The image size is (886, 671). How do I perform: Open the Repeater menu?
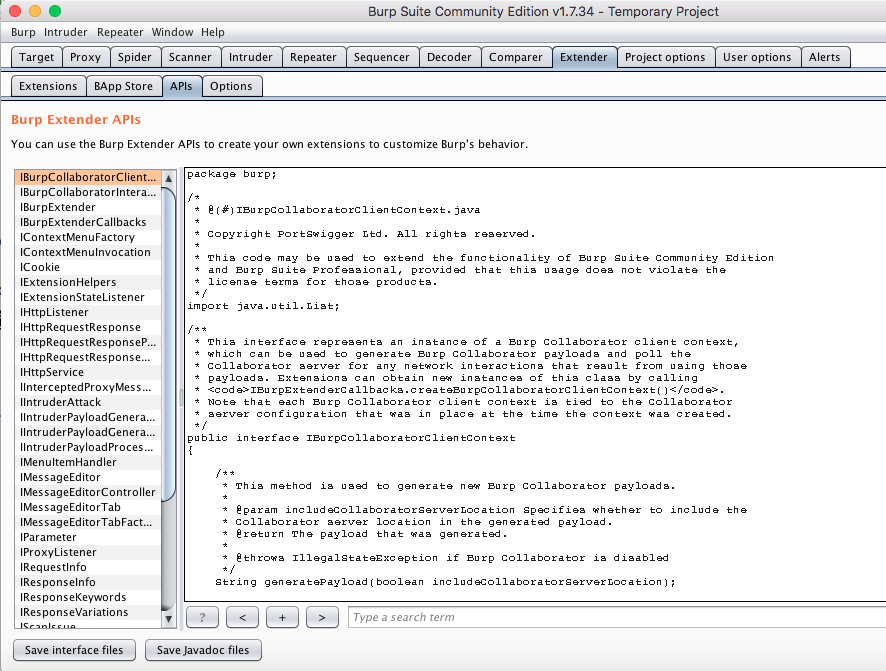[120, 32]
